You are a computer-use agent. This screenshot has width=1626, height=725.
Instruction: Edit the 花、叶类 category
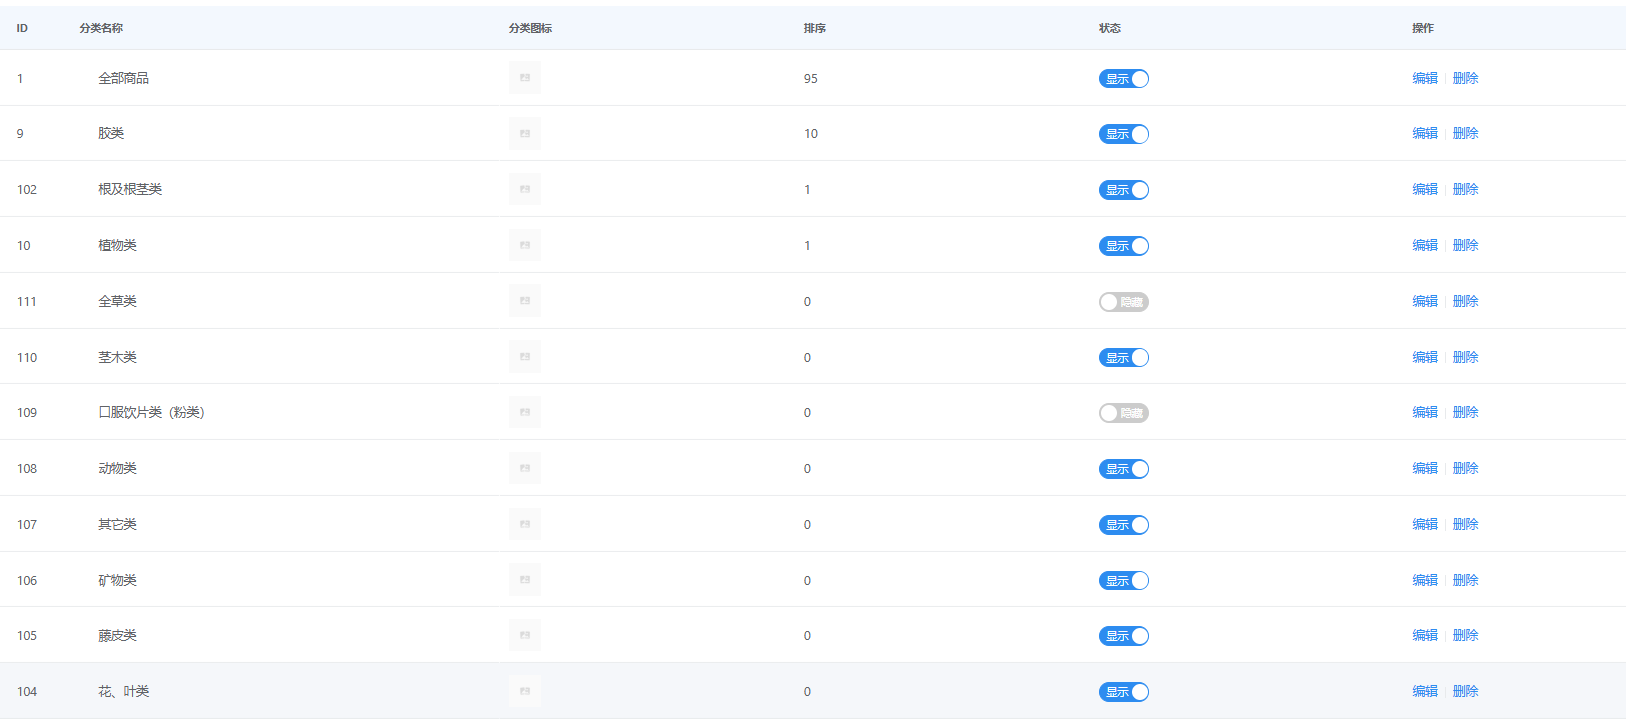(1425, 691)
